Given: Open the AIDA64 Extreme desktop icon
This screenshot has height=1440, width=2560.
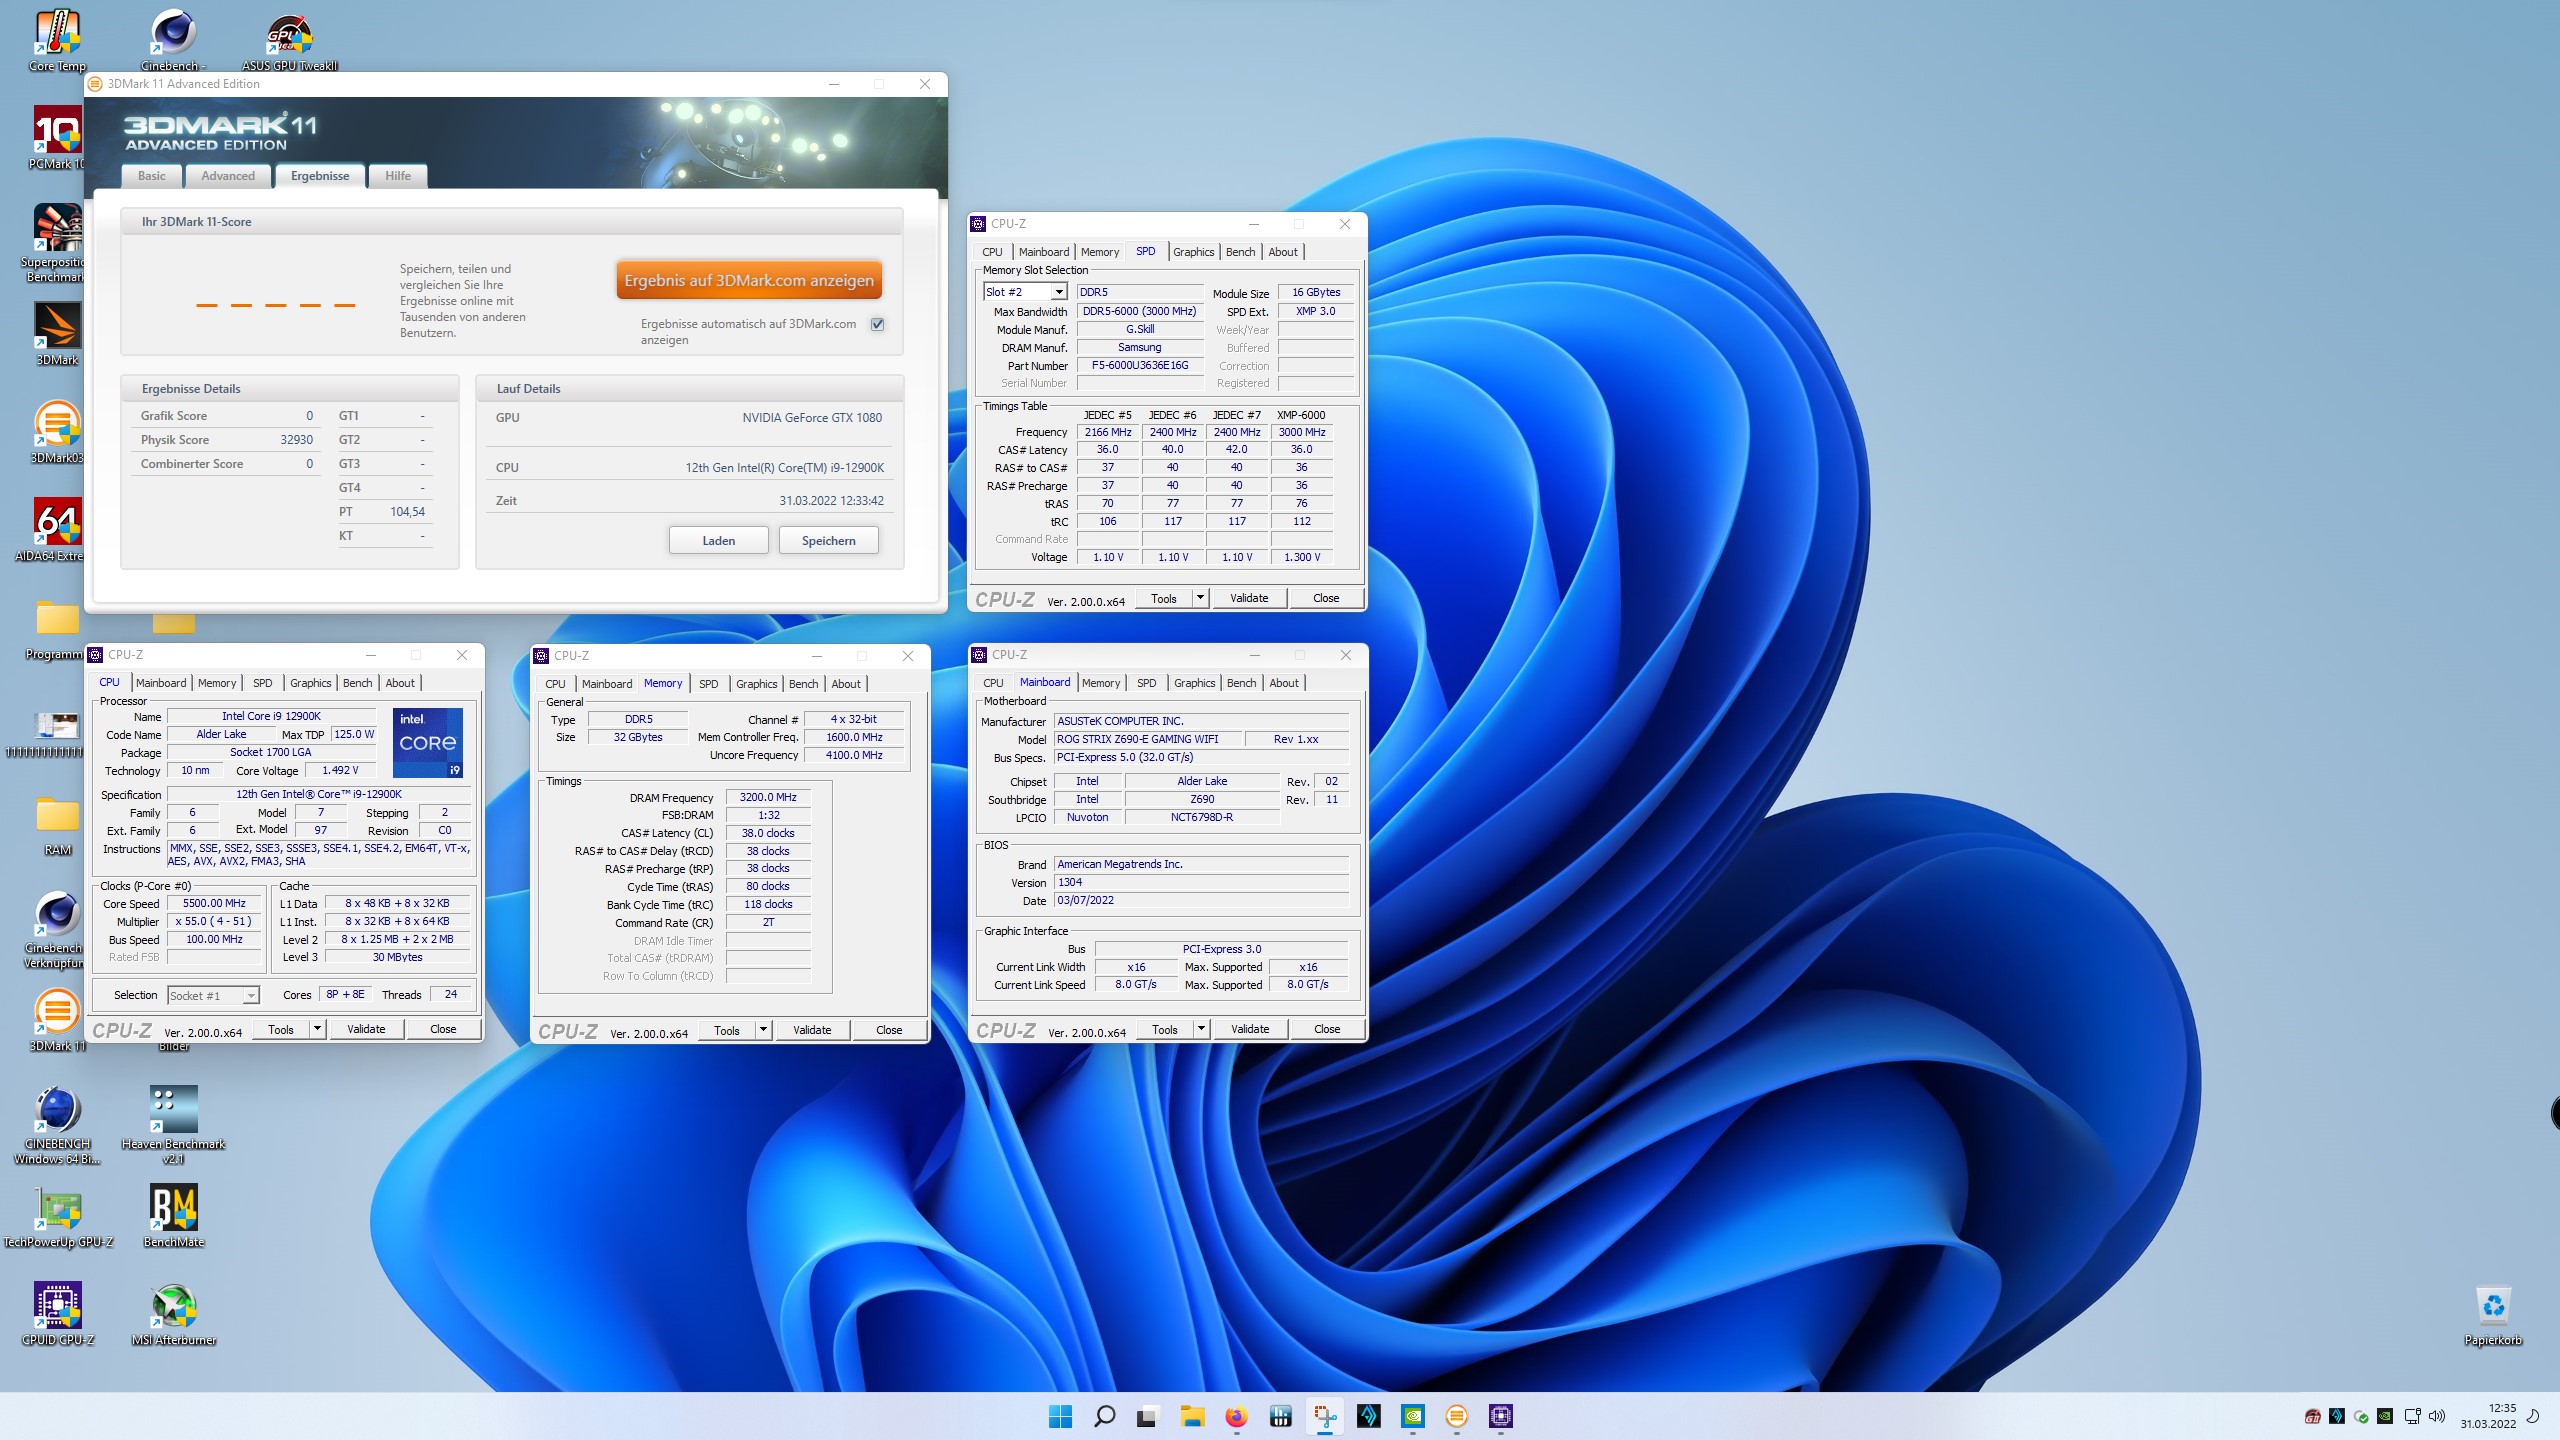Looking at the screenshot, I should (x=57, y=530).
